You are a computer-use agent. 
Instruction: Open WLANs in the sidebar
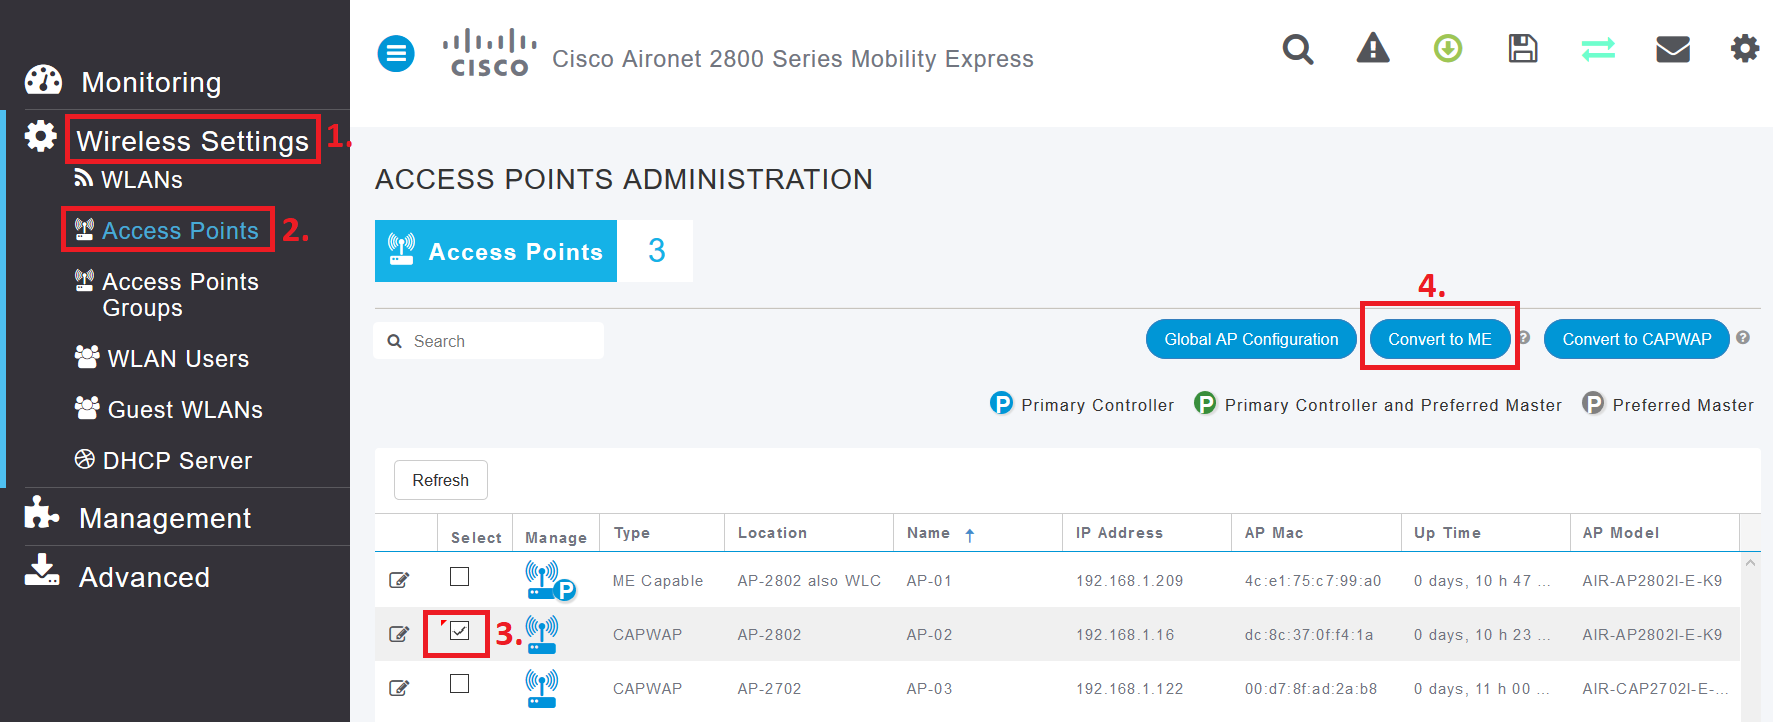coord(141,180)
